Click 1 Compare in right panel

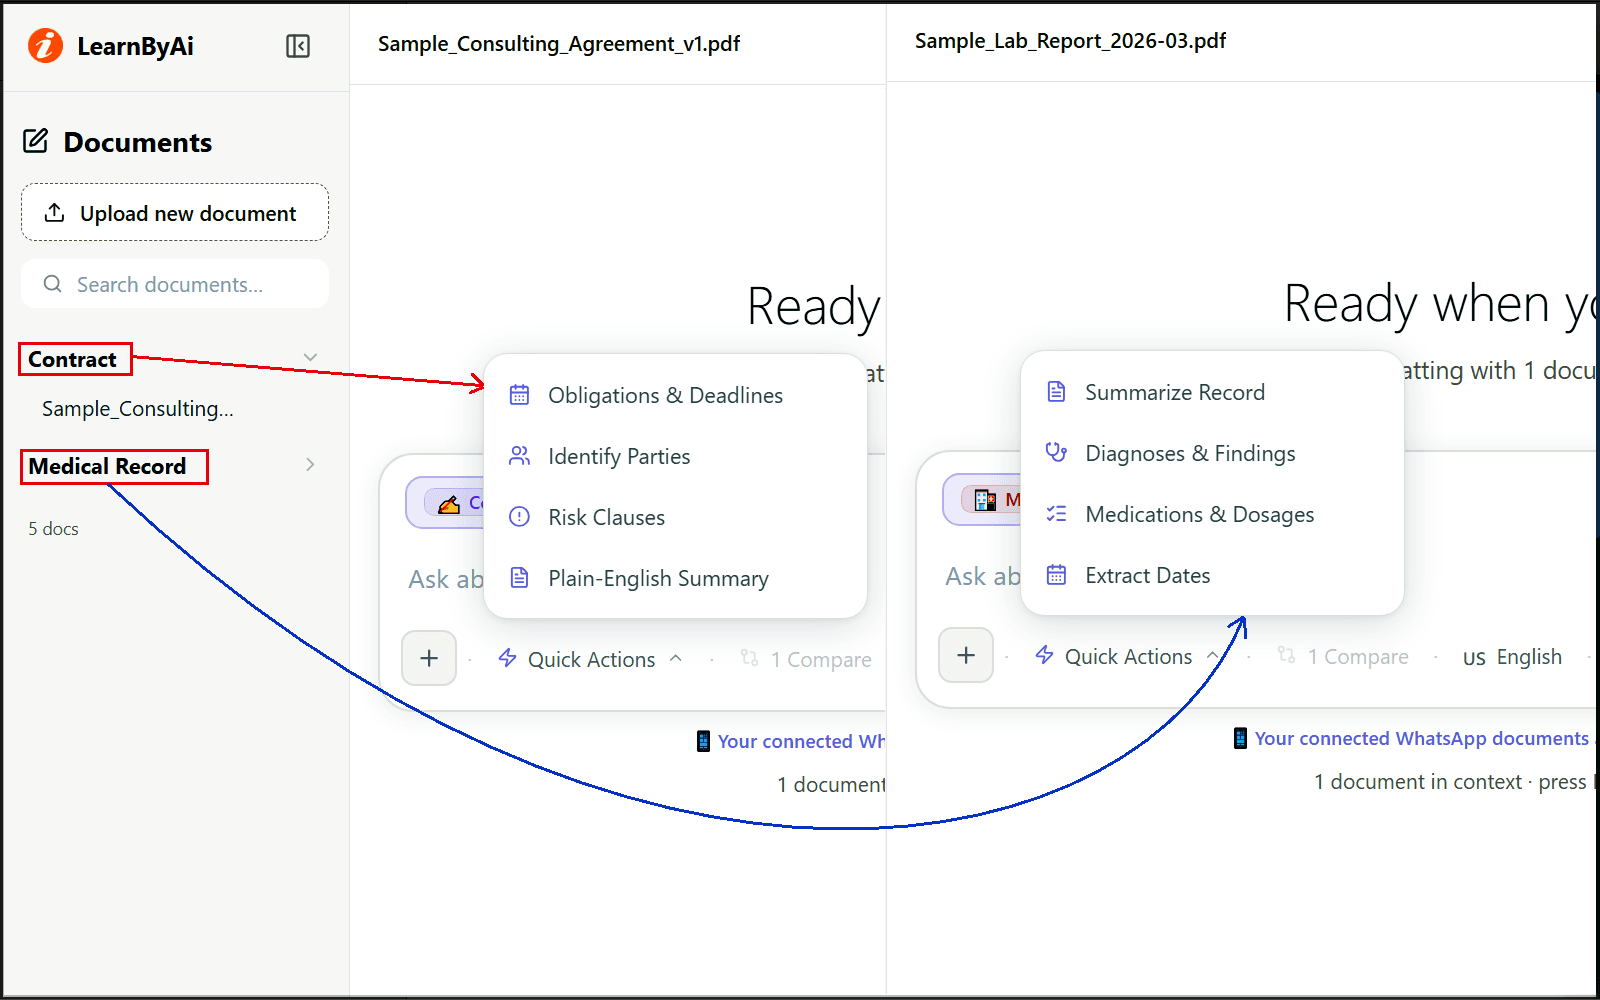tap(1343, 656)
